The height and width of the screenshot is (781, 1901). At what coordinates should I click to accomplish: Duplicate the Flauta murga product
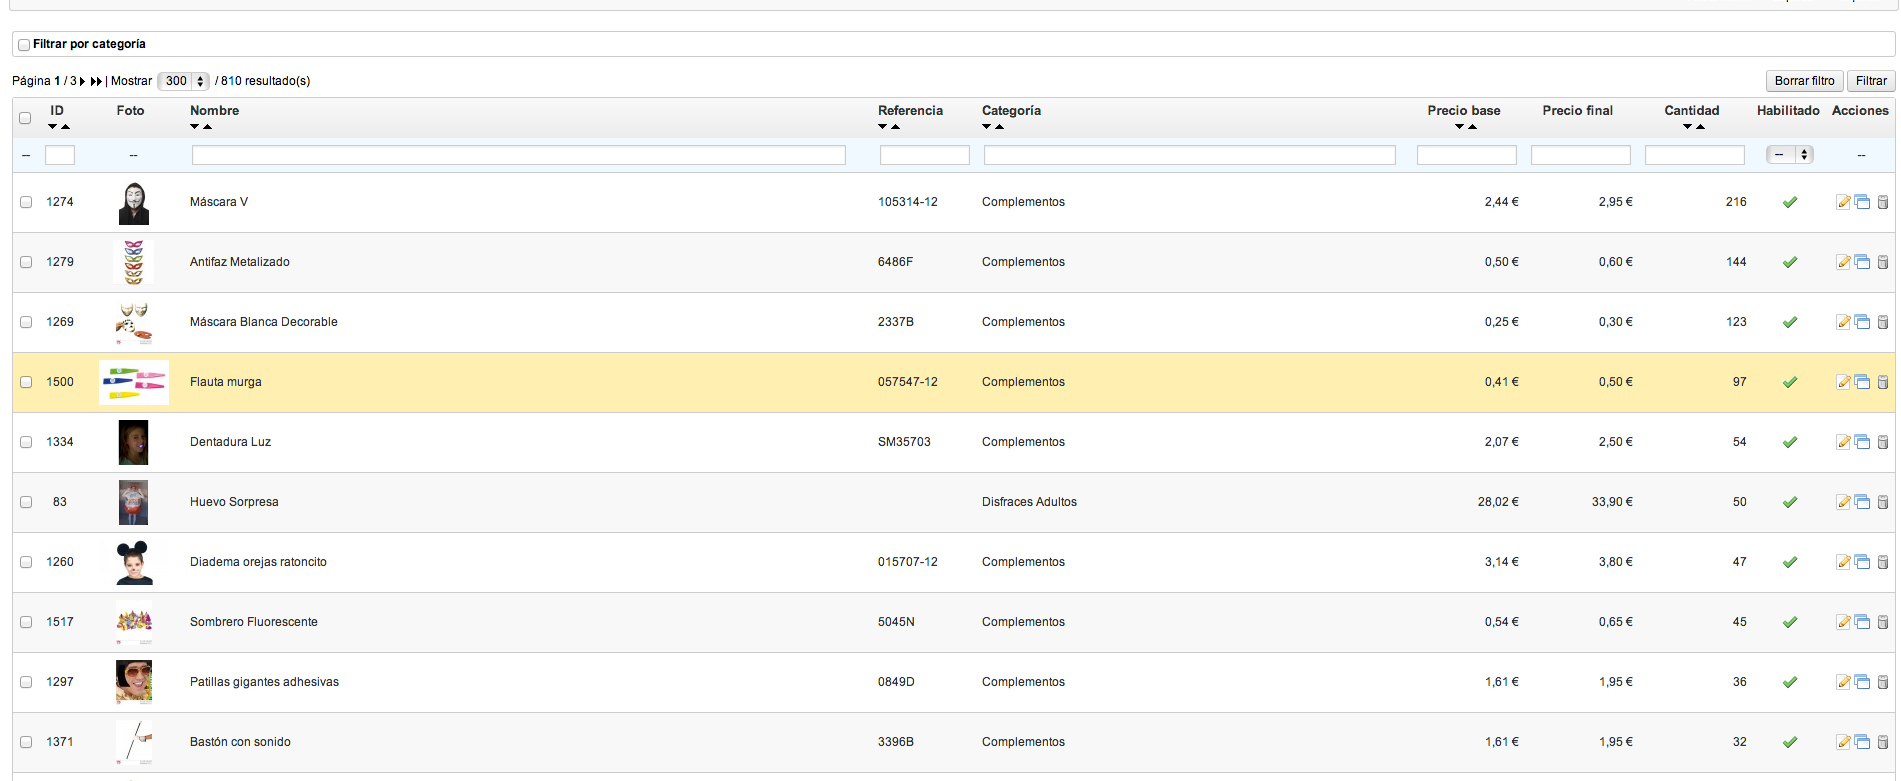point(1862,382)
